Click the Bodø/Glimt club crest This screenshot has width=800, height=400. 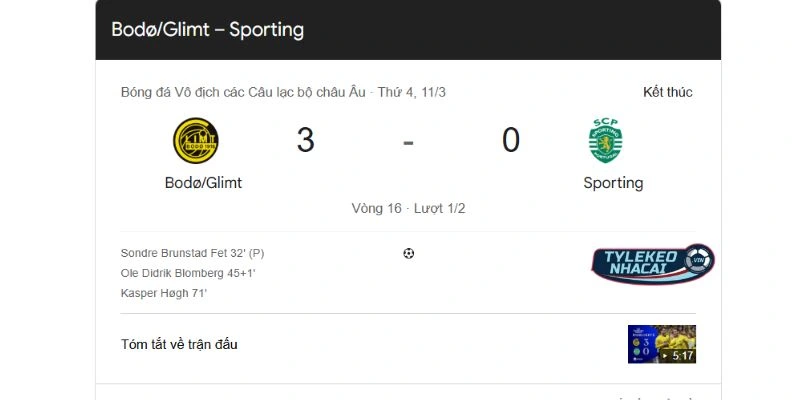pos(196,141)
